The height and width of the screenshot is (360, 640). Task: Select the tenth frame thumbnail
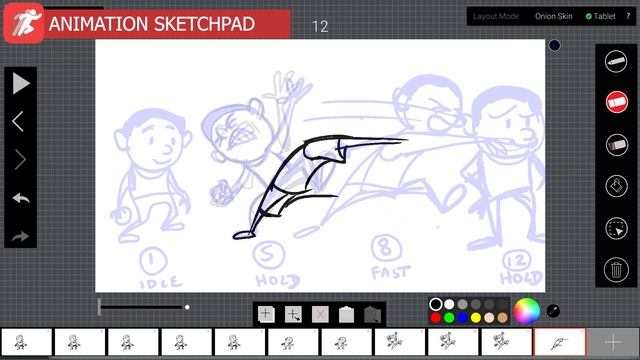pos(507,342)
